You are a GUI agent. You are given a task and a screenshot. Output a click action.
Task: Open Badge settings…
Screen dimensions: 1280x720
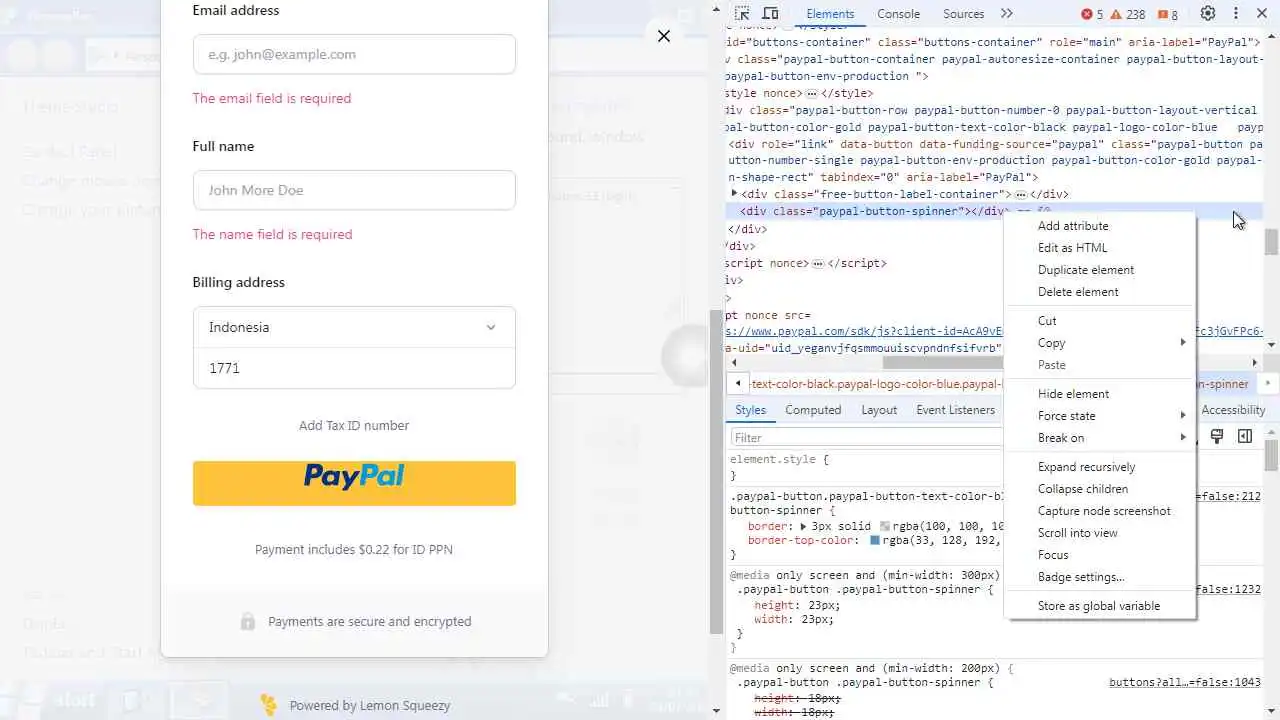point(1100,577)
